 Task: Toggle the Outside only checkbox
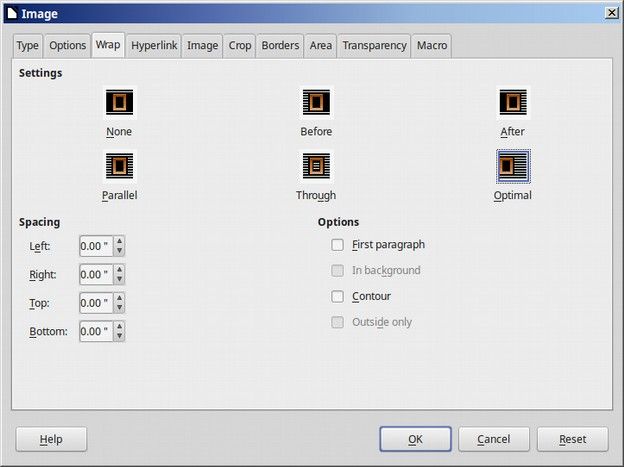[x=337, y=322]
